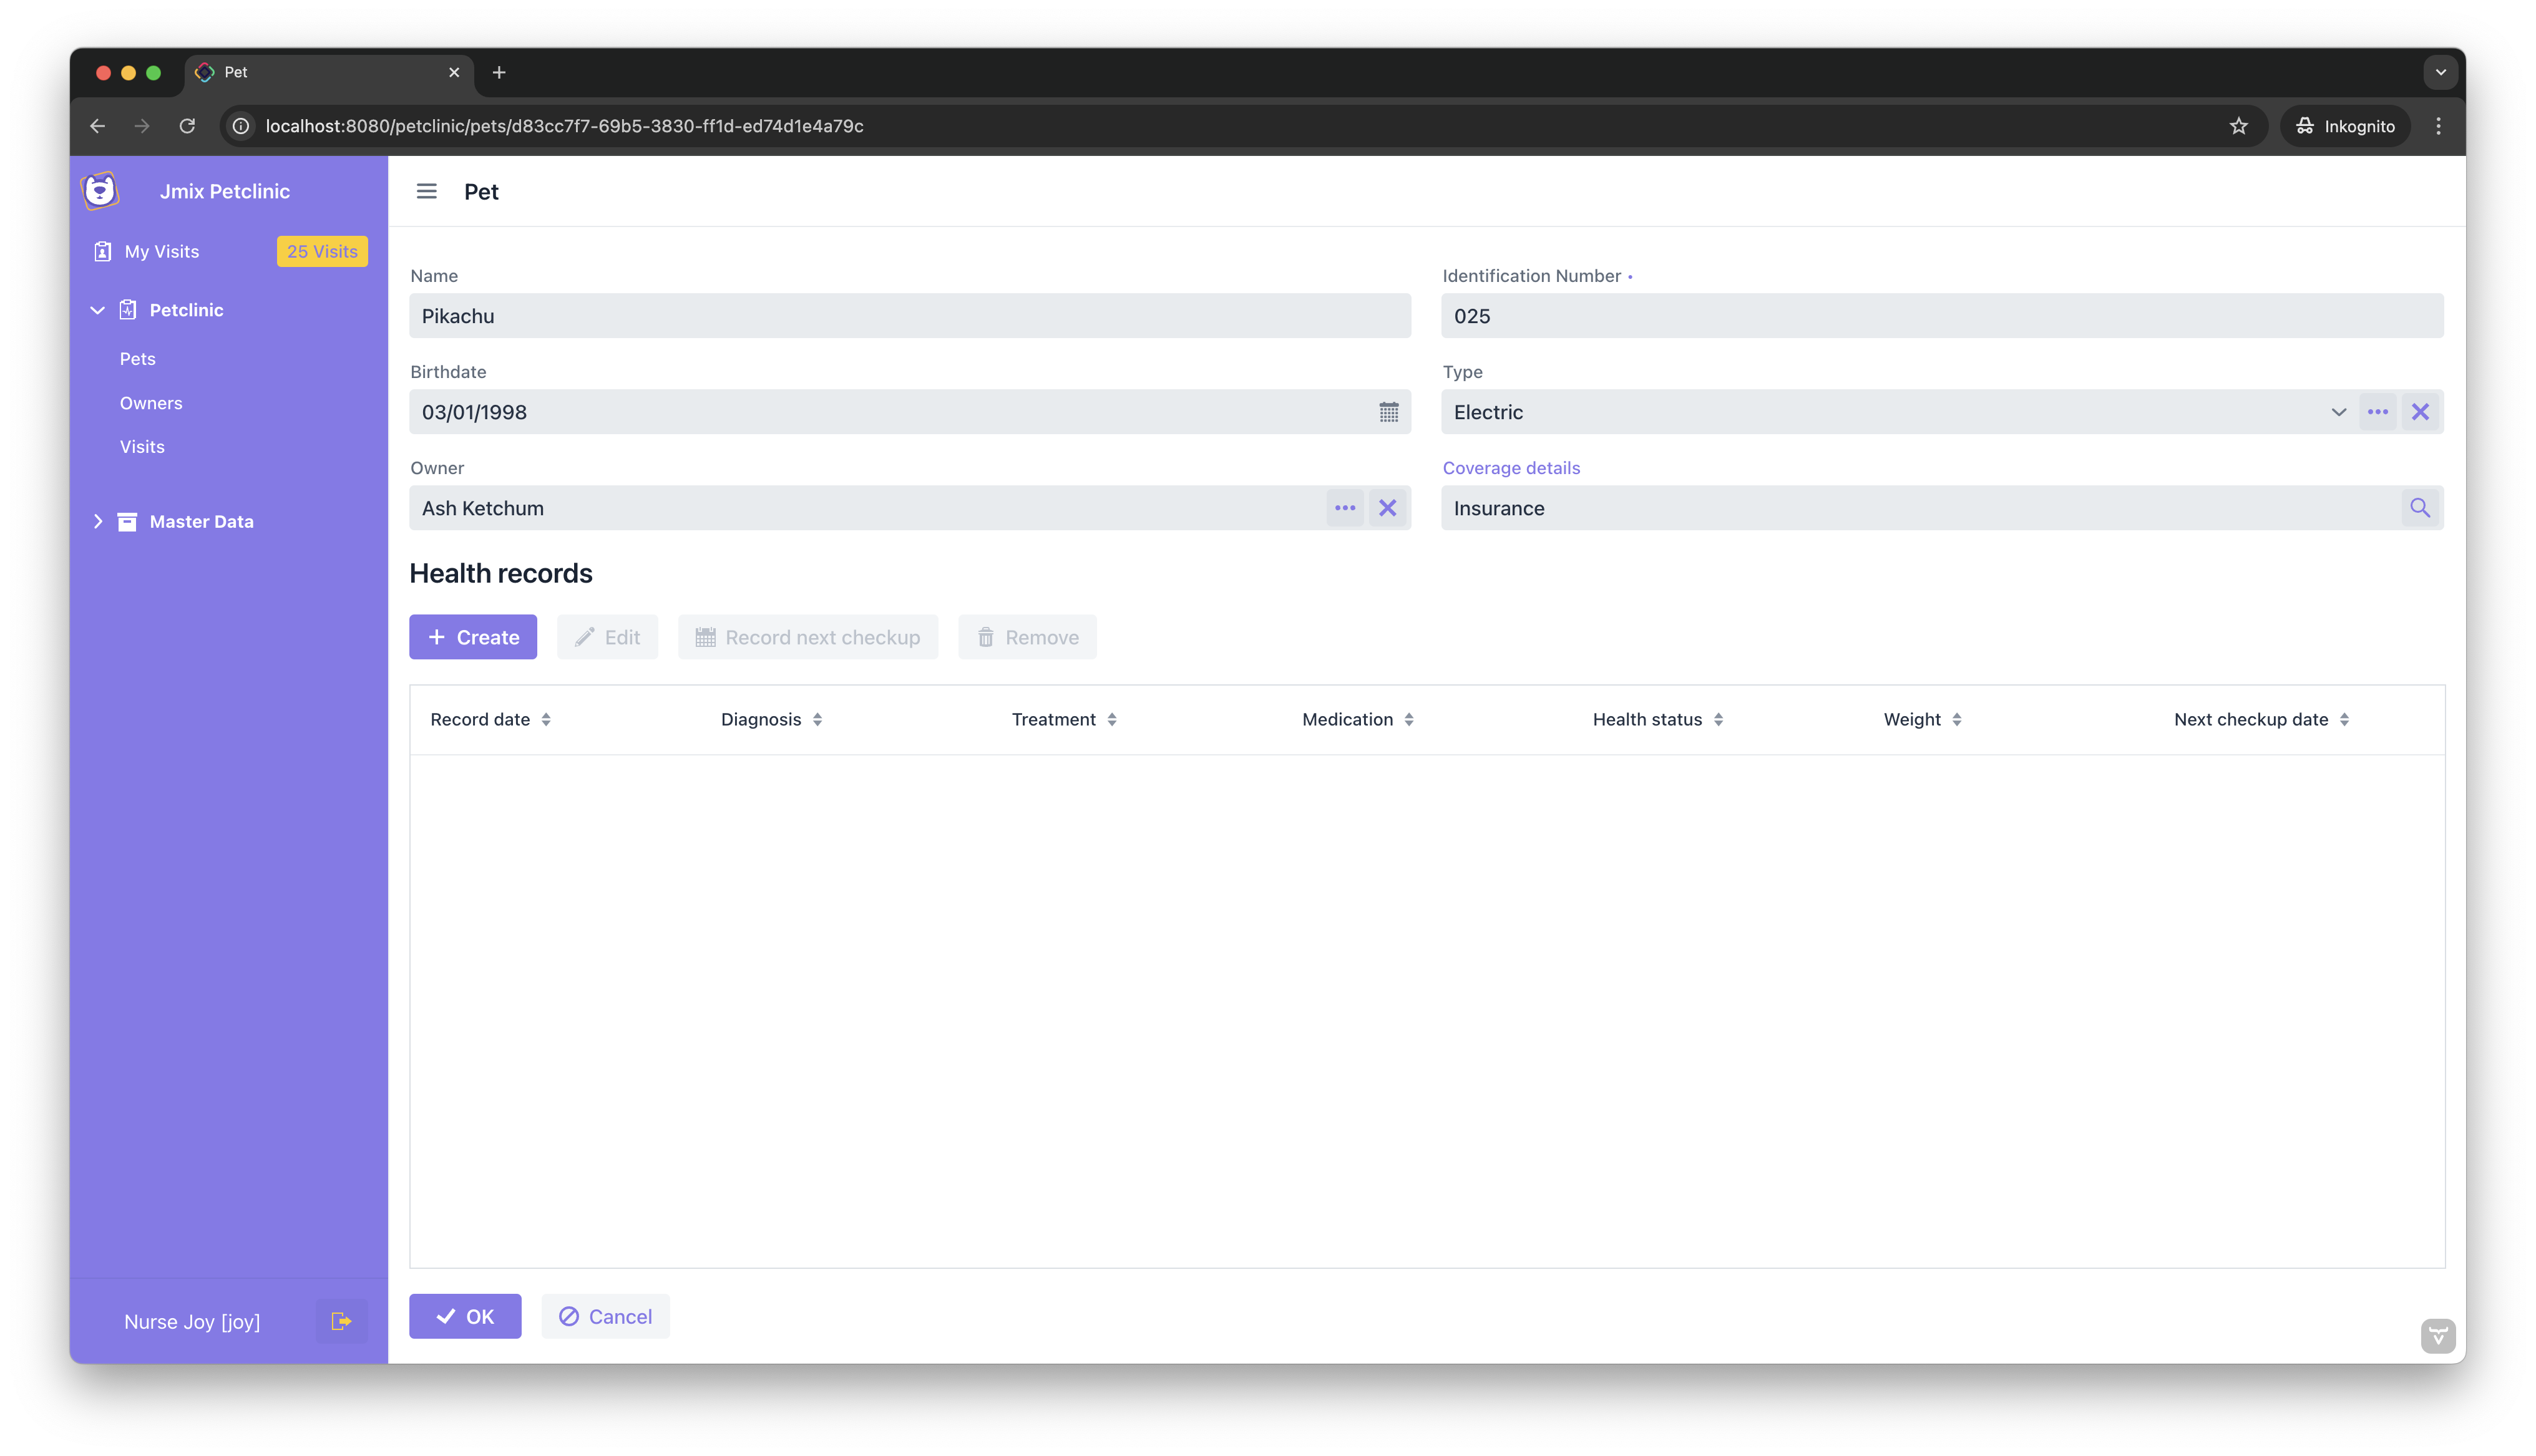
Task: Click the search icon in the Insurance field
Action: (2420, 507)
